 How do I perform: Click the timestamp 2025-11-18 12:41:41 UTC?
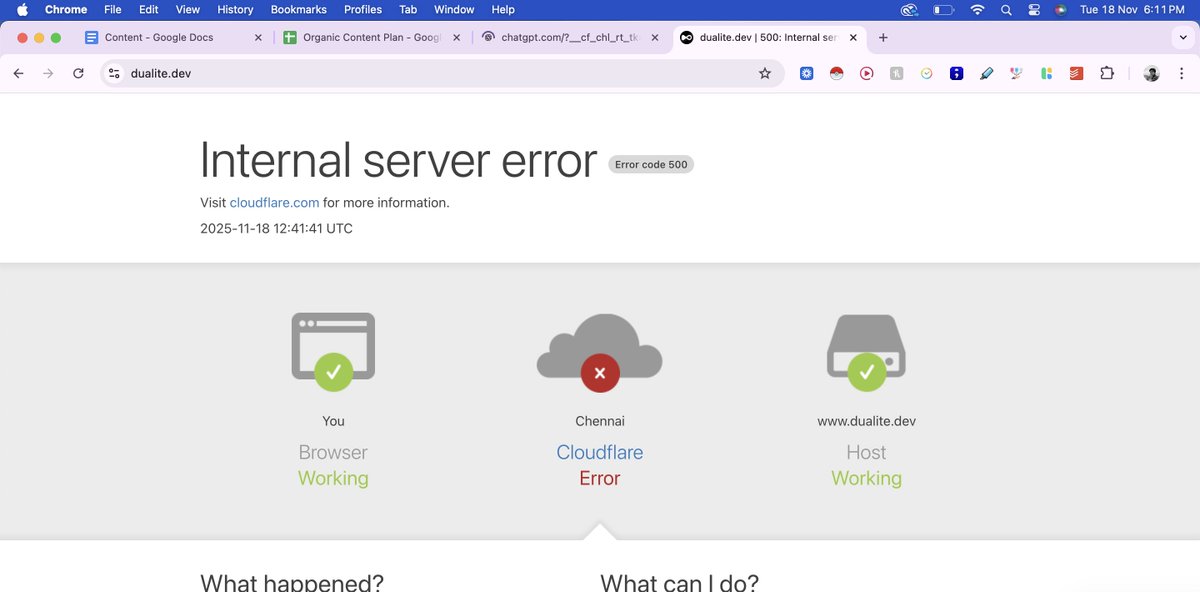tap(276, 228)
